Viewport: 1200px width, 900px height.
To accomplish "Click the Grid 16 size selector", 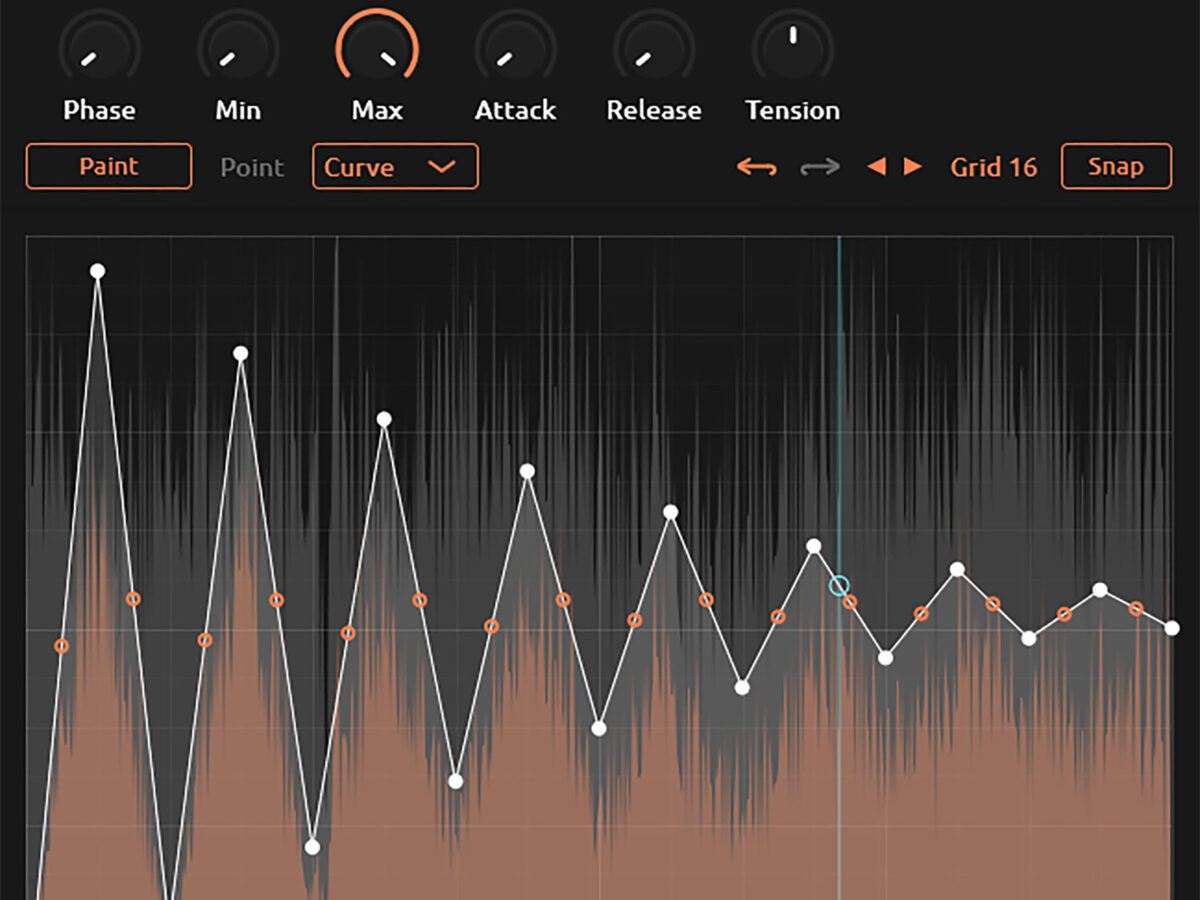I will pyautogui.click(x=993, y=167).
